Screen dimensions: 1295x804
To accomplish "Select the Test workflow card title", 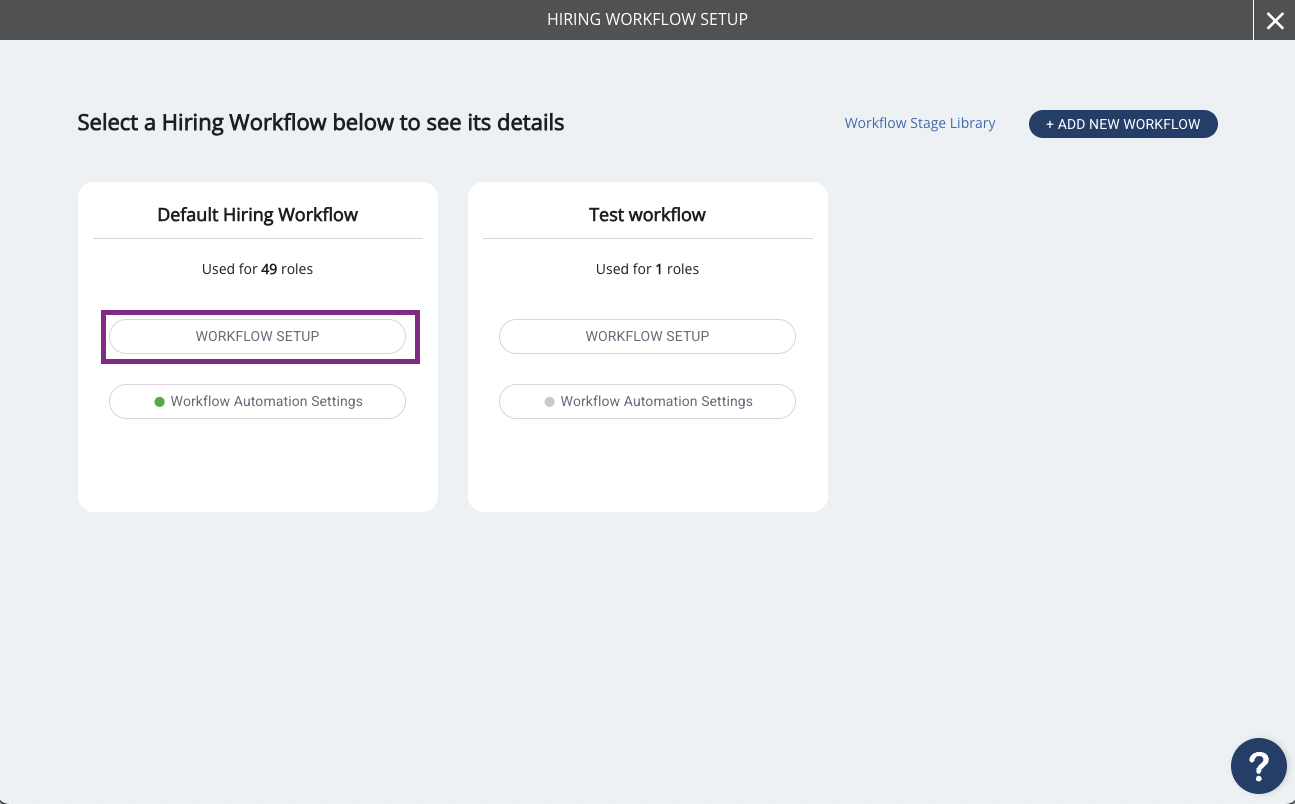I will pos(647,215).
